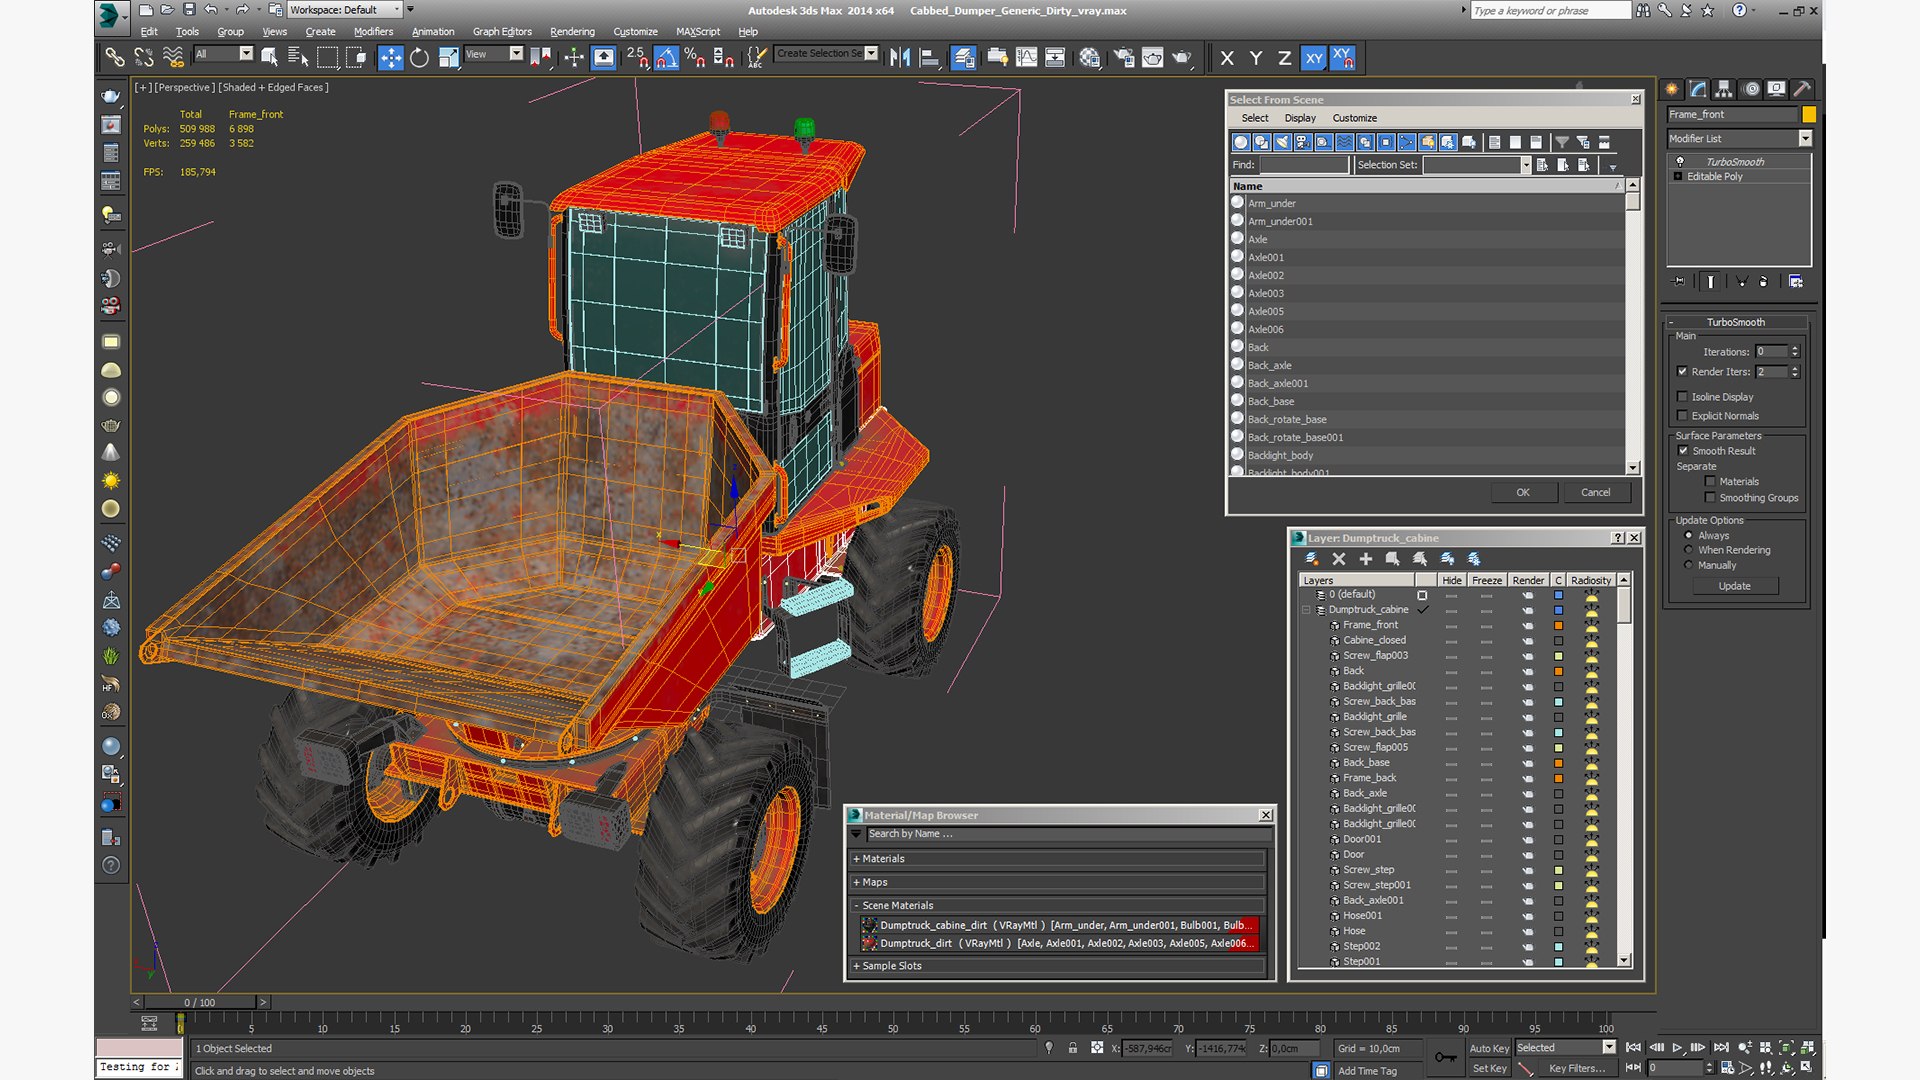Open the Rendering menu

pos(572,32)
